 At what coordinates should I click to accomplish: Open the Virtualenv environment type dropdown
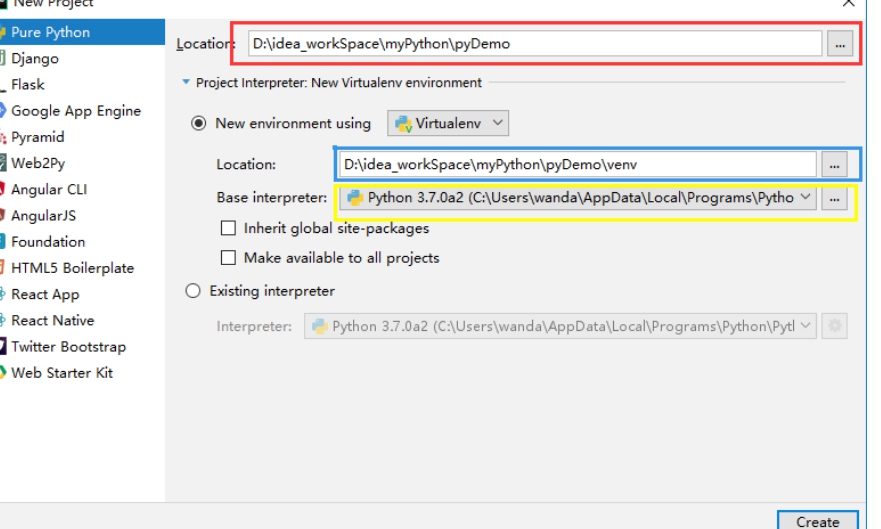(x=448, y=124)
